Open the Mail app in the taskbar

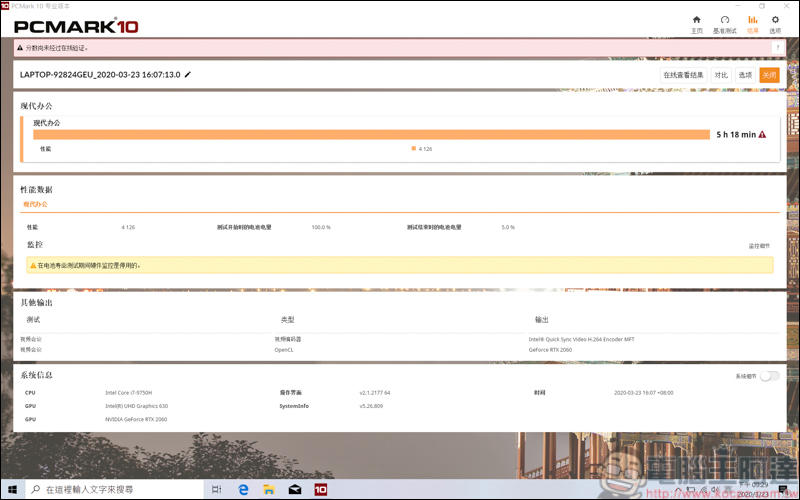tap(295, 489)
